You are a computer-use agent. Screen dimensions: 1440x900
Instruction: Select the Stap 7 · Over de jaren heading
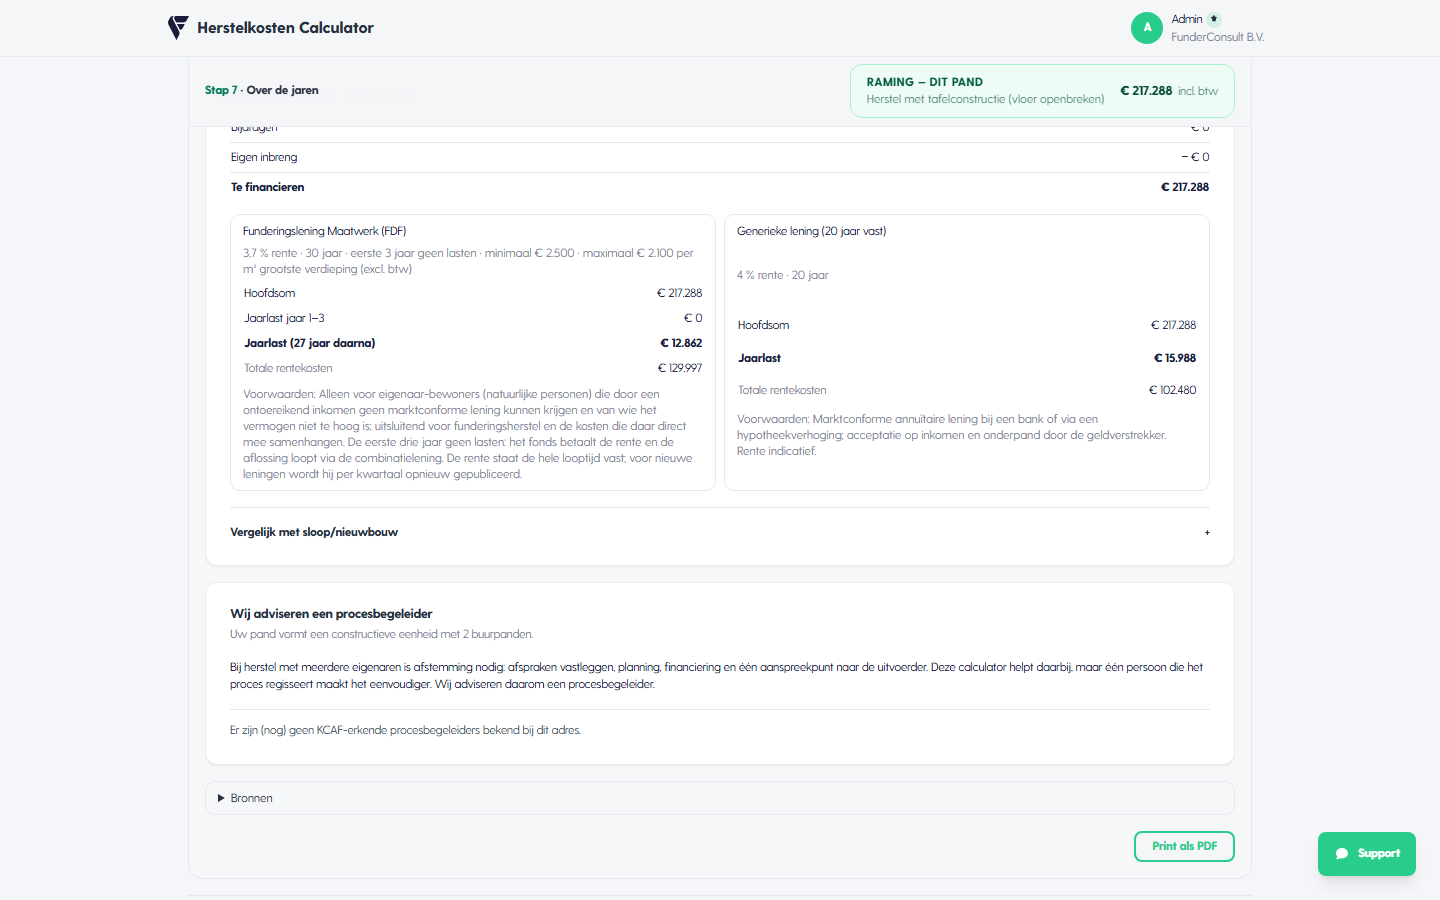pyautogui.click(x=262, y=90)
